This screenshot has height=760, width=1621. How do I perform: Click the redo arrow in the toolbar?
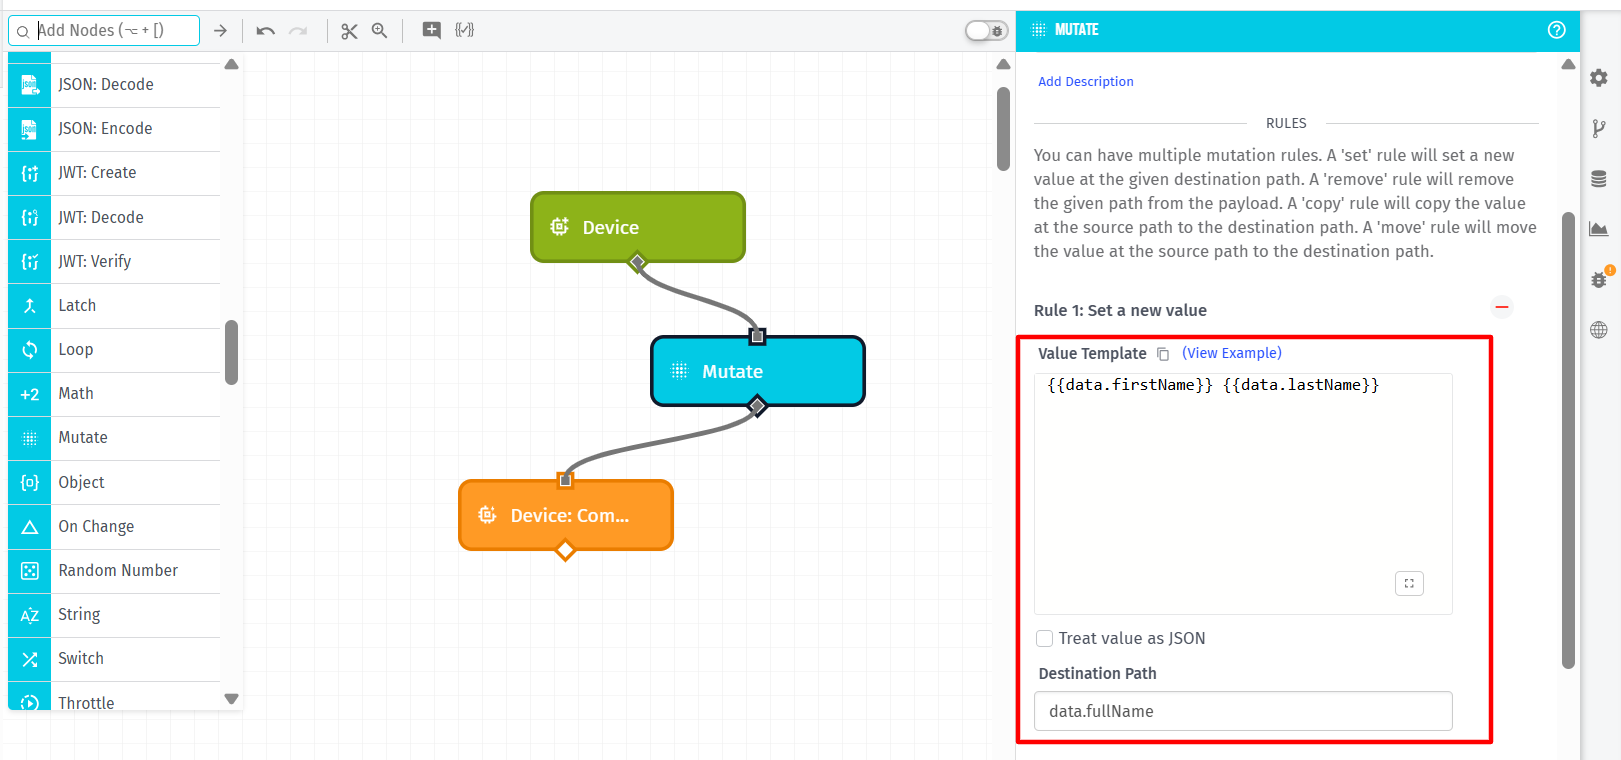coord(298,31)
